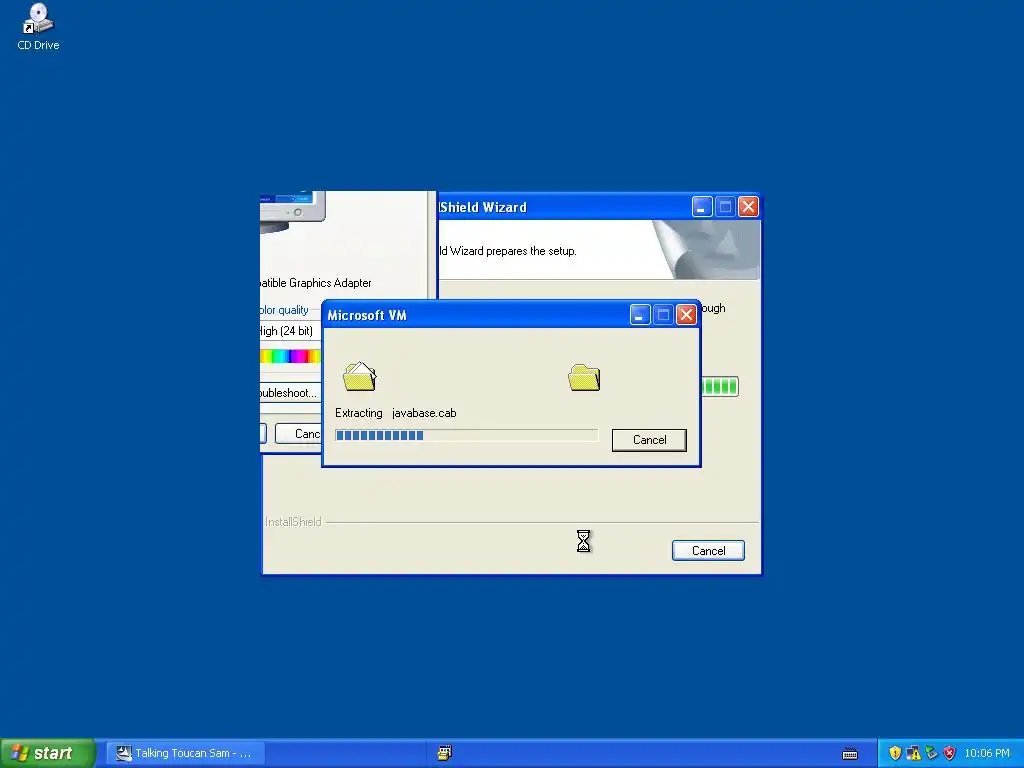Click the network warning tray icon
Screen dimensions: 1024x768
[x=913, y=753]
